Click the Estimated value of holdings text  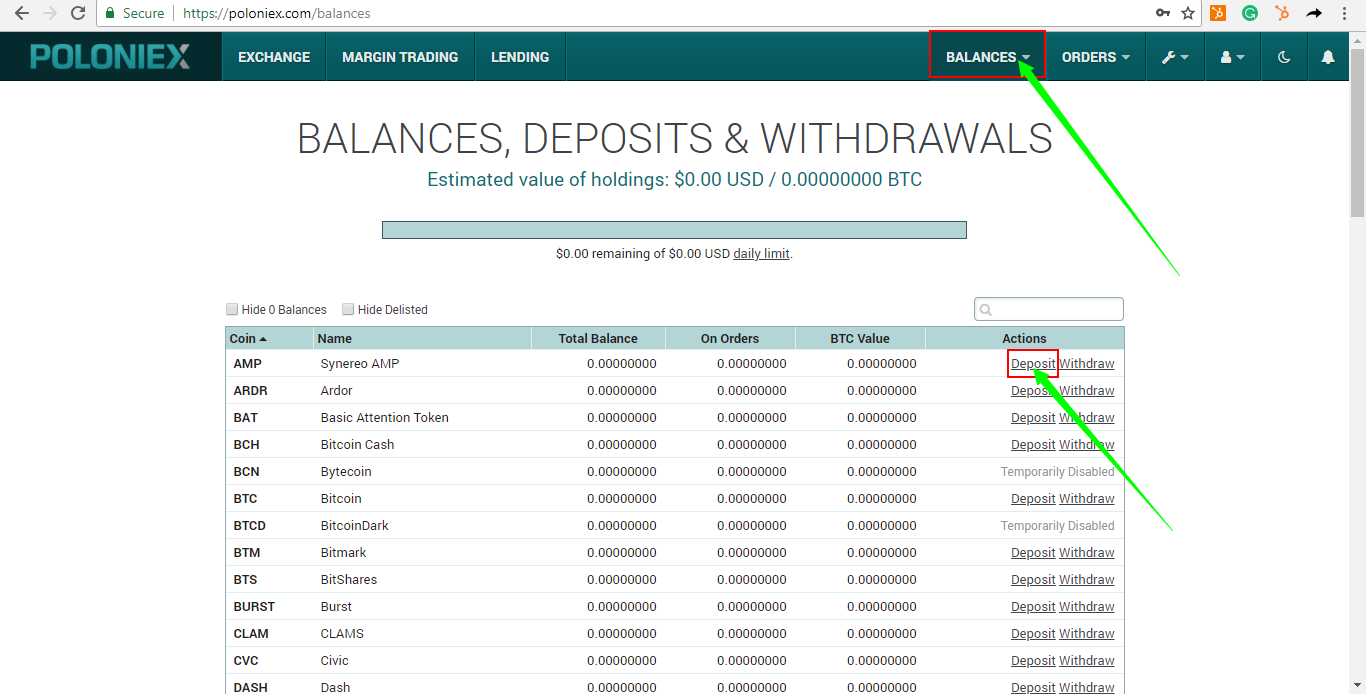[x=675, y=180]
